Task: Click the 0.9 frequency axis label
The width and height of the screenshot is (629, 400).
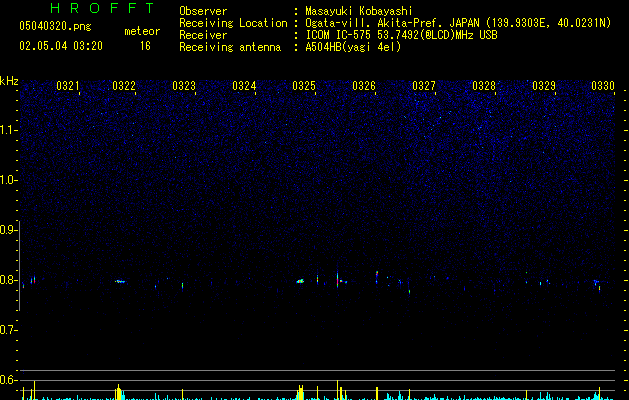Action: point(8,230)
